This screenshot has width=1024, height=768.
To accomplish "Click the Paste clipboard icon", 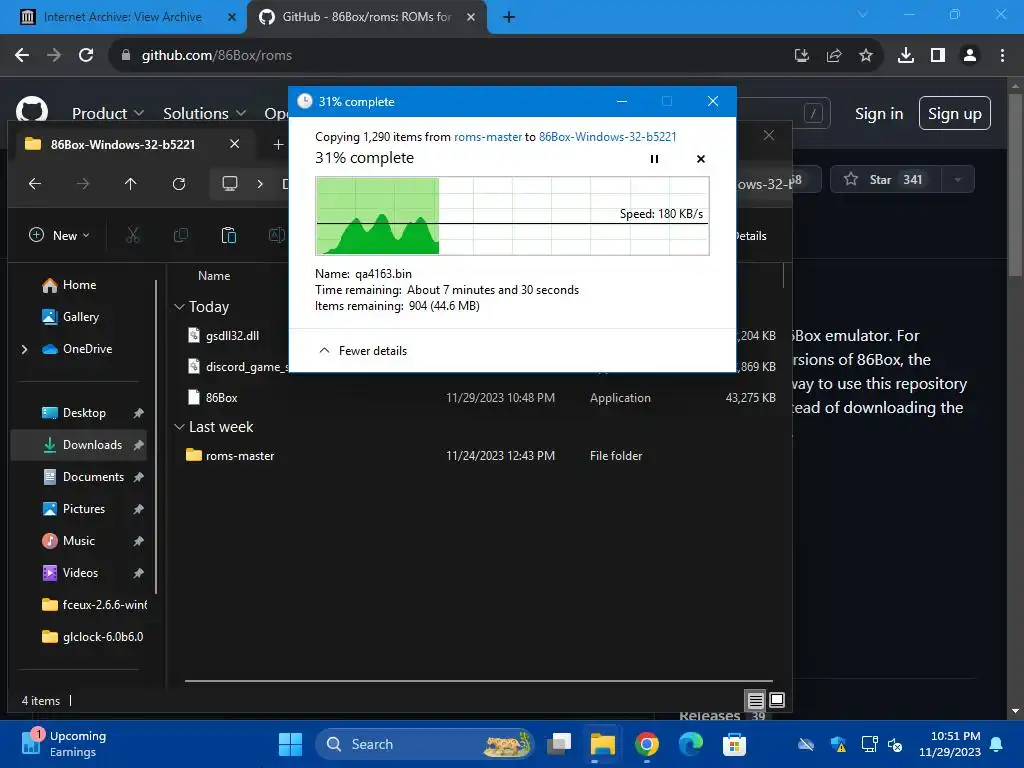I will [229, 235].
